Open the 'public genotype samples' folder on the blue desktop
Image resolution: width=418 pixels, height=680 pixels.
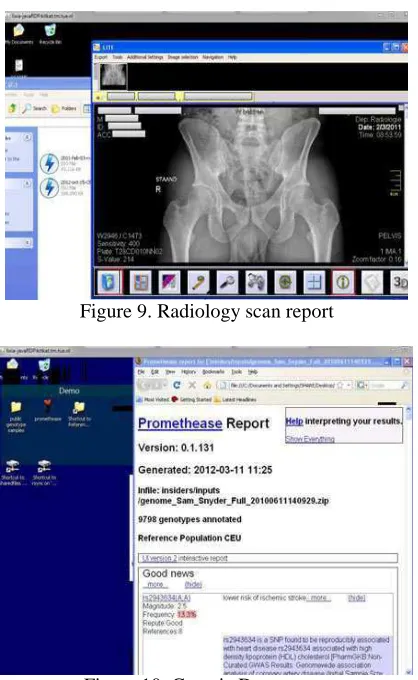(16, 417)
